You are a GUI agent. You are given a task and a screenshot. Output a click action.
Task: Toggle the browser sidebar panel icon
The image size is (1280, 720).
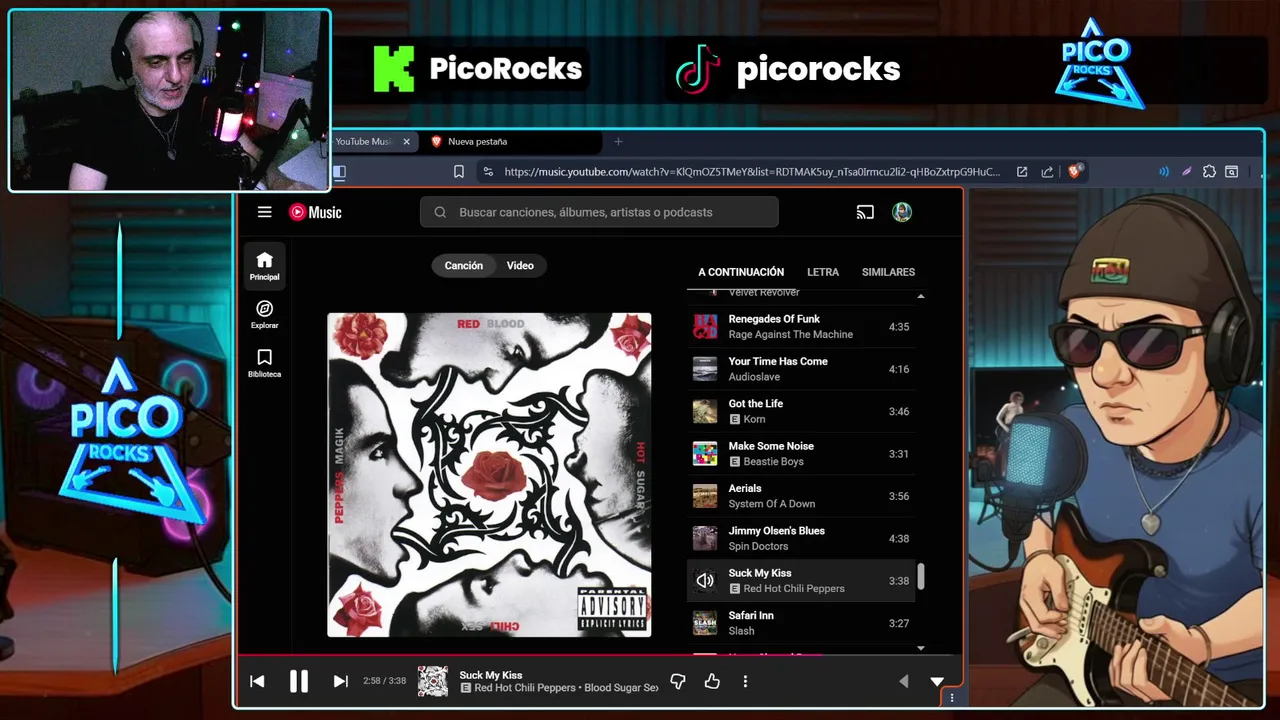click(339, 172)
